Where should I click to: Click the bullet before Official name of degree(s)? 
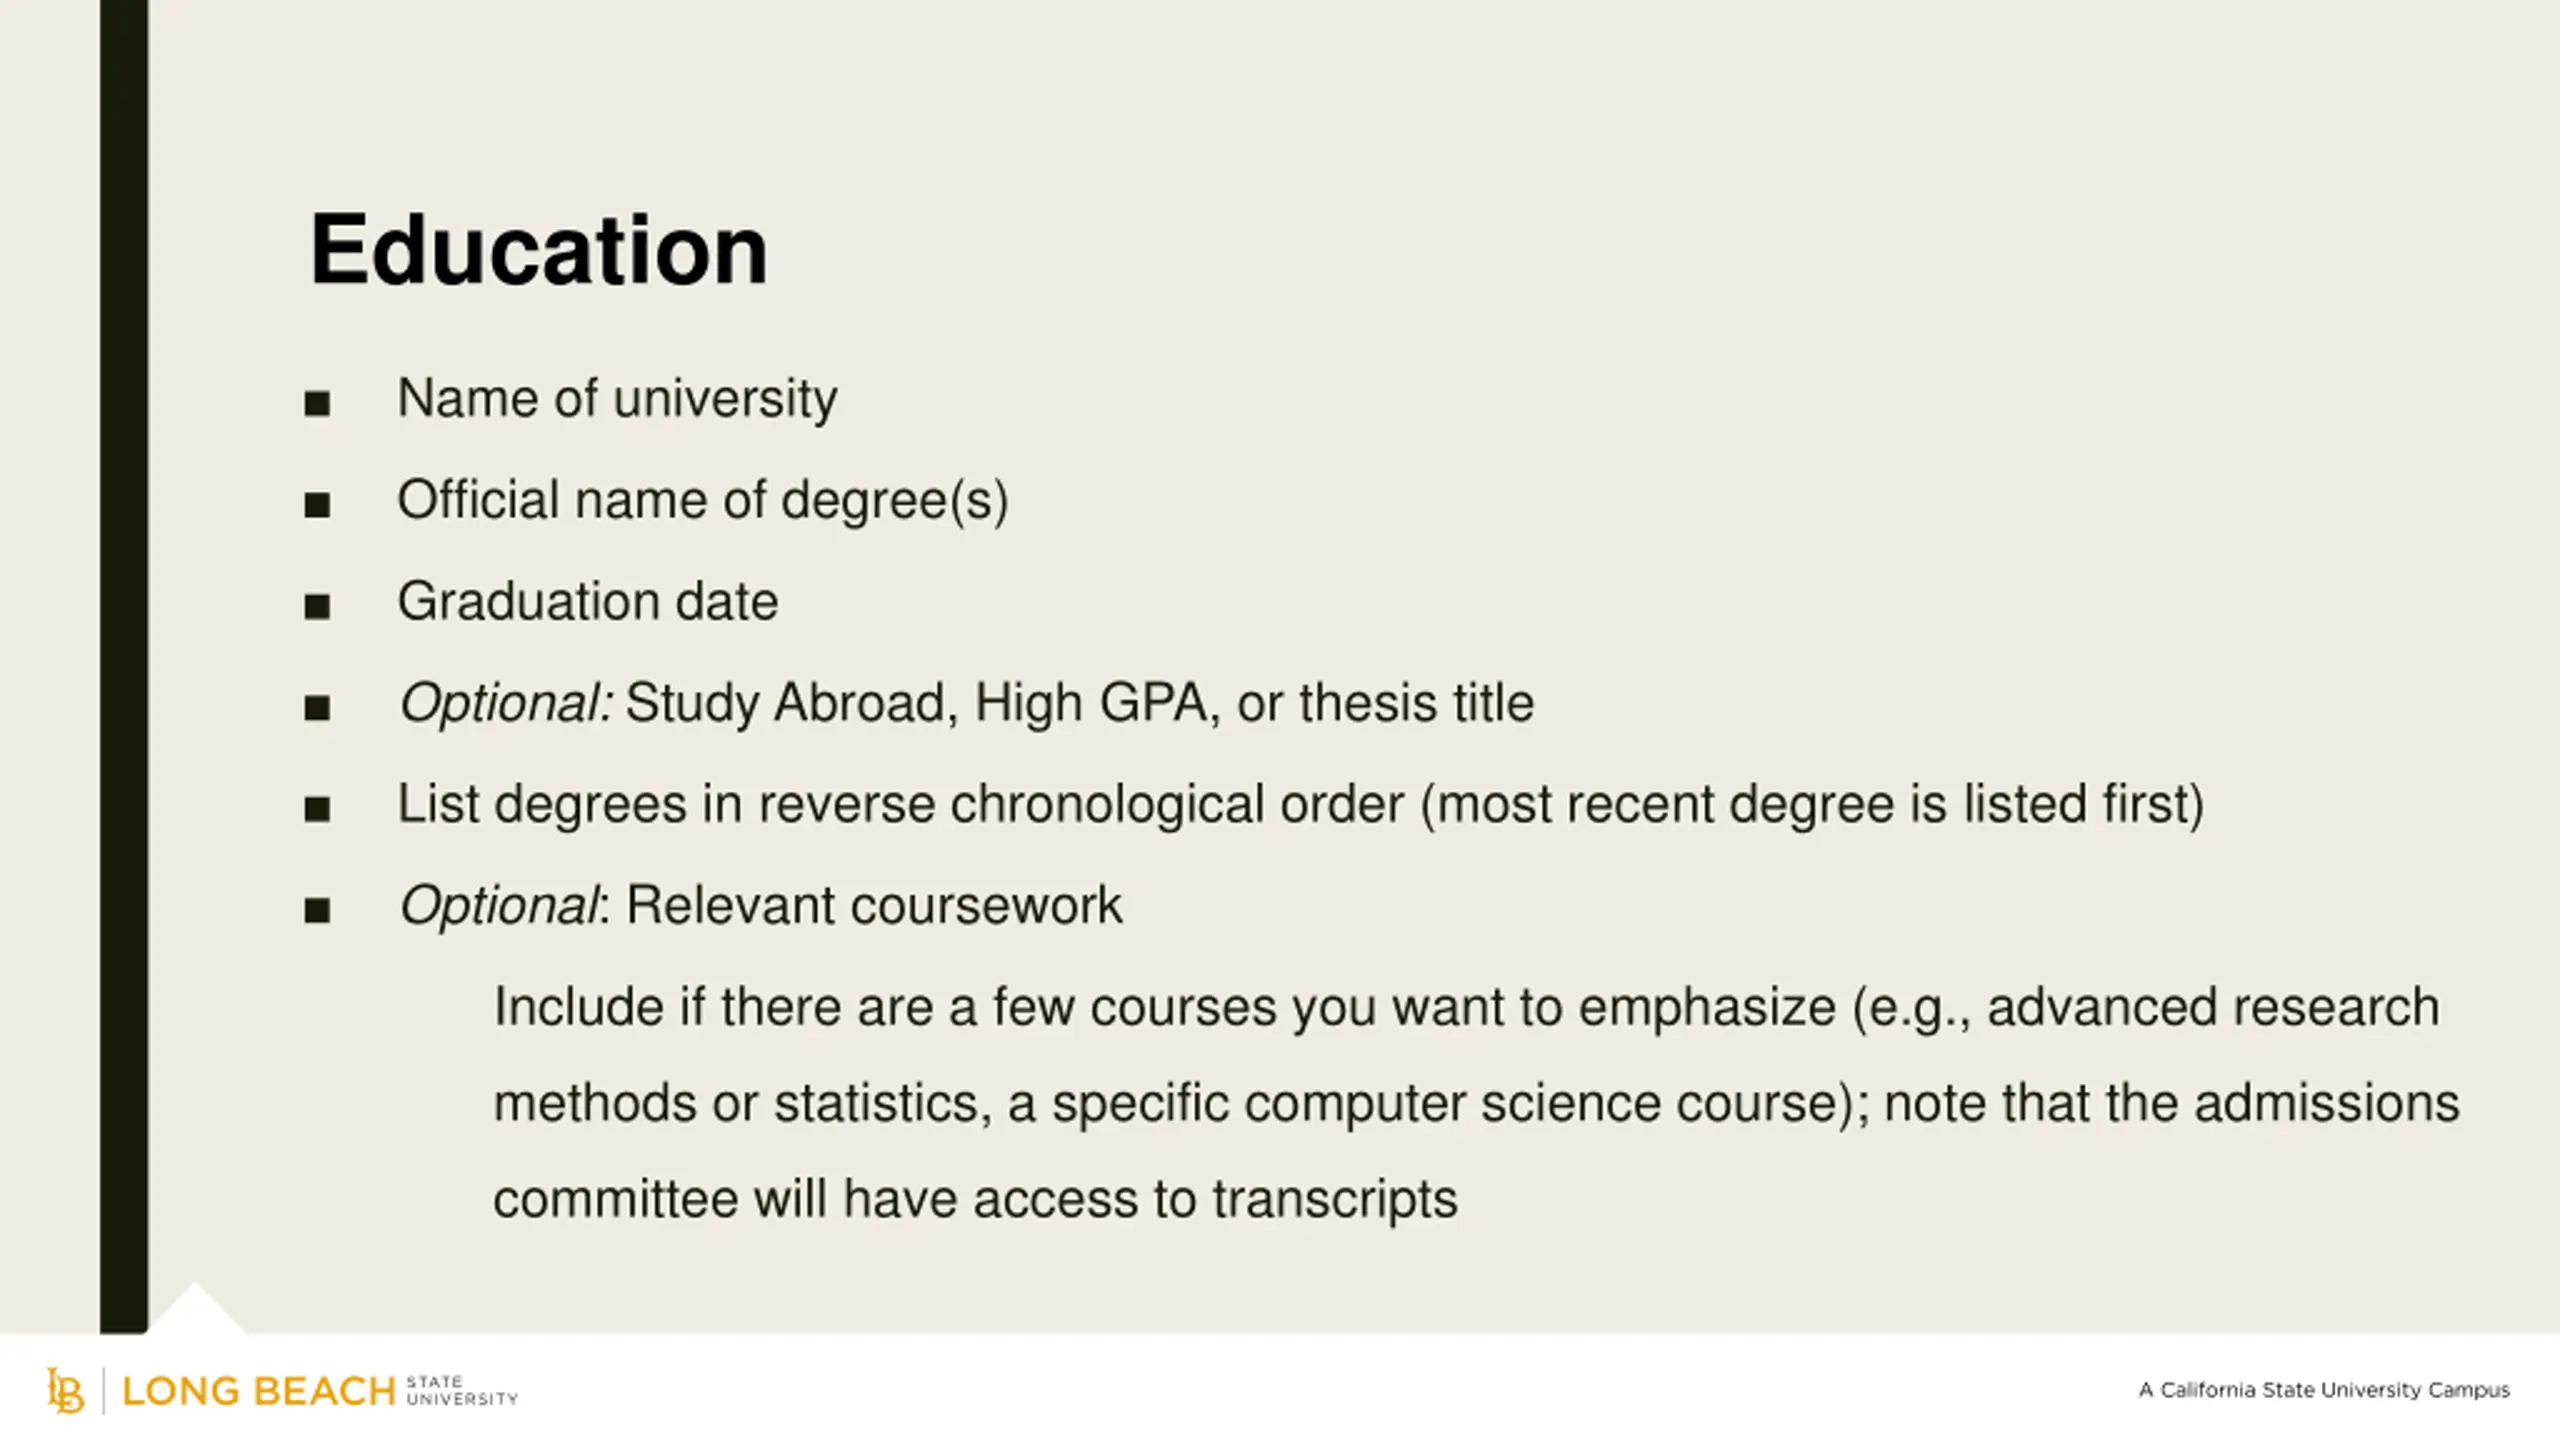pyautogui.click(x=317, y=505)
